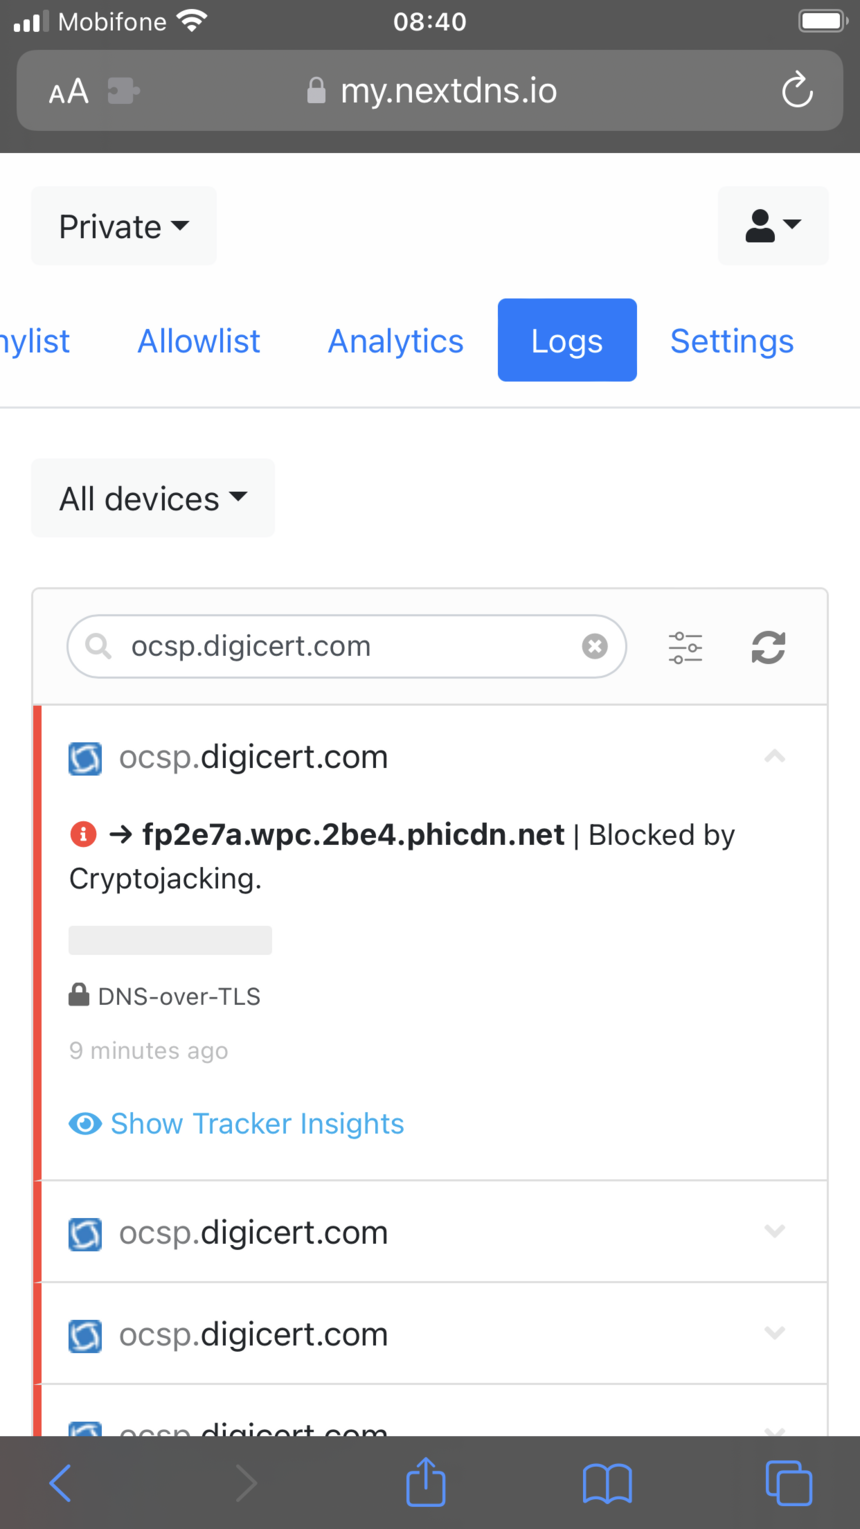The width and height of the screenshot is (860, 1529).
Task: Open the Settings tab
Action: [x=731, y=340]
